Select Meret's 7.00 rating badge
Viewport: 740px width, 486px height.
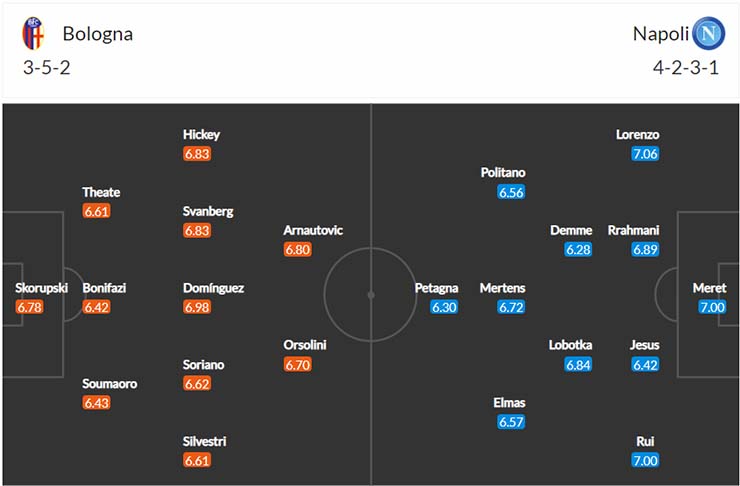click(712, 307)
